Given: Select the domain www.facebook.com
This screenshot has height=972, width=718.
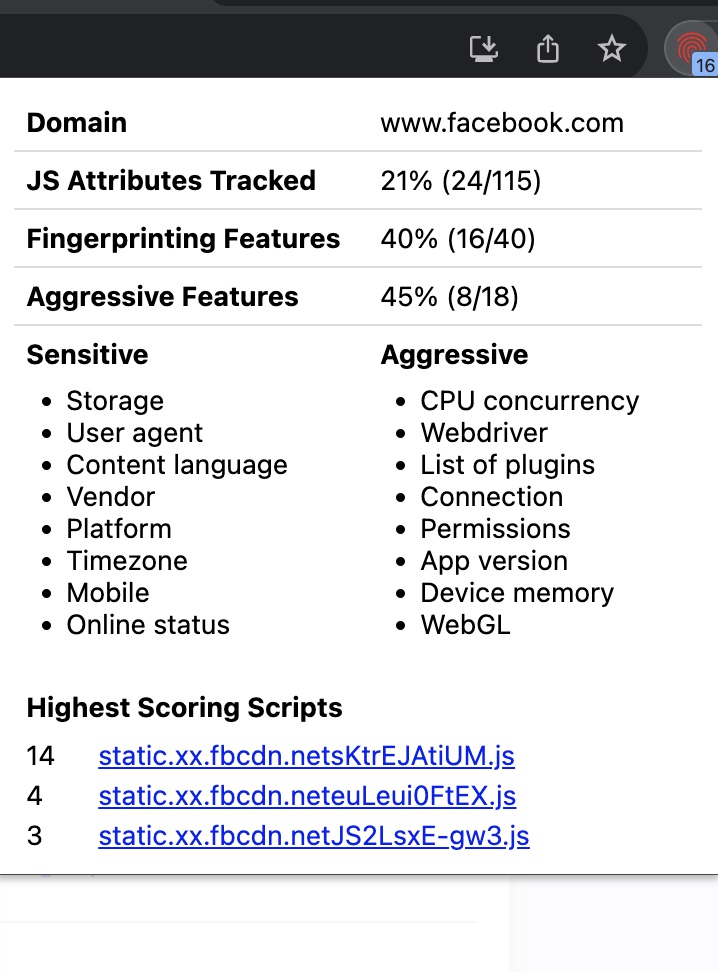Looking at the screenshot, I should pos(501,122).
